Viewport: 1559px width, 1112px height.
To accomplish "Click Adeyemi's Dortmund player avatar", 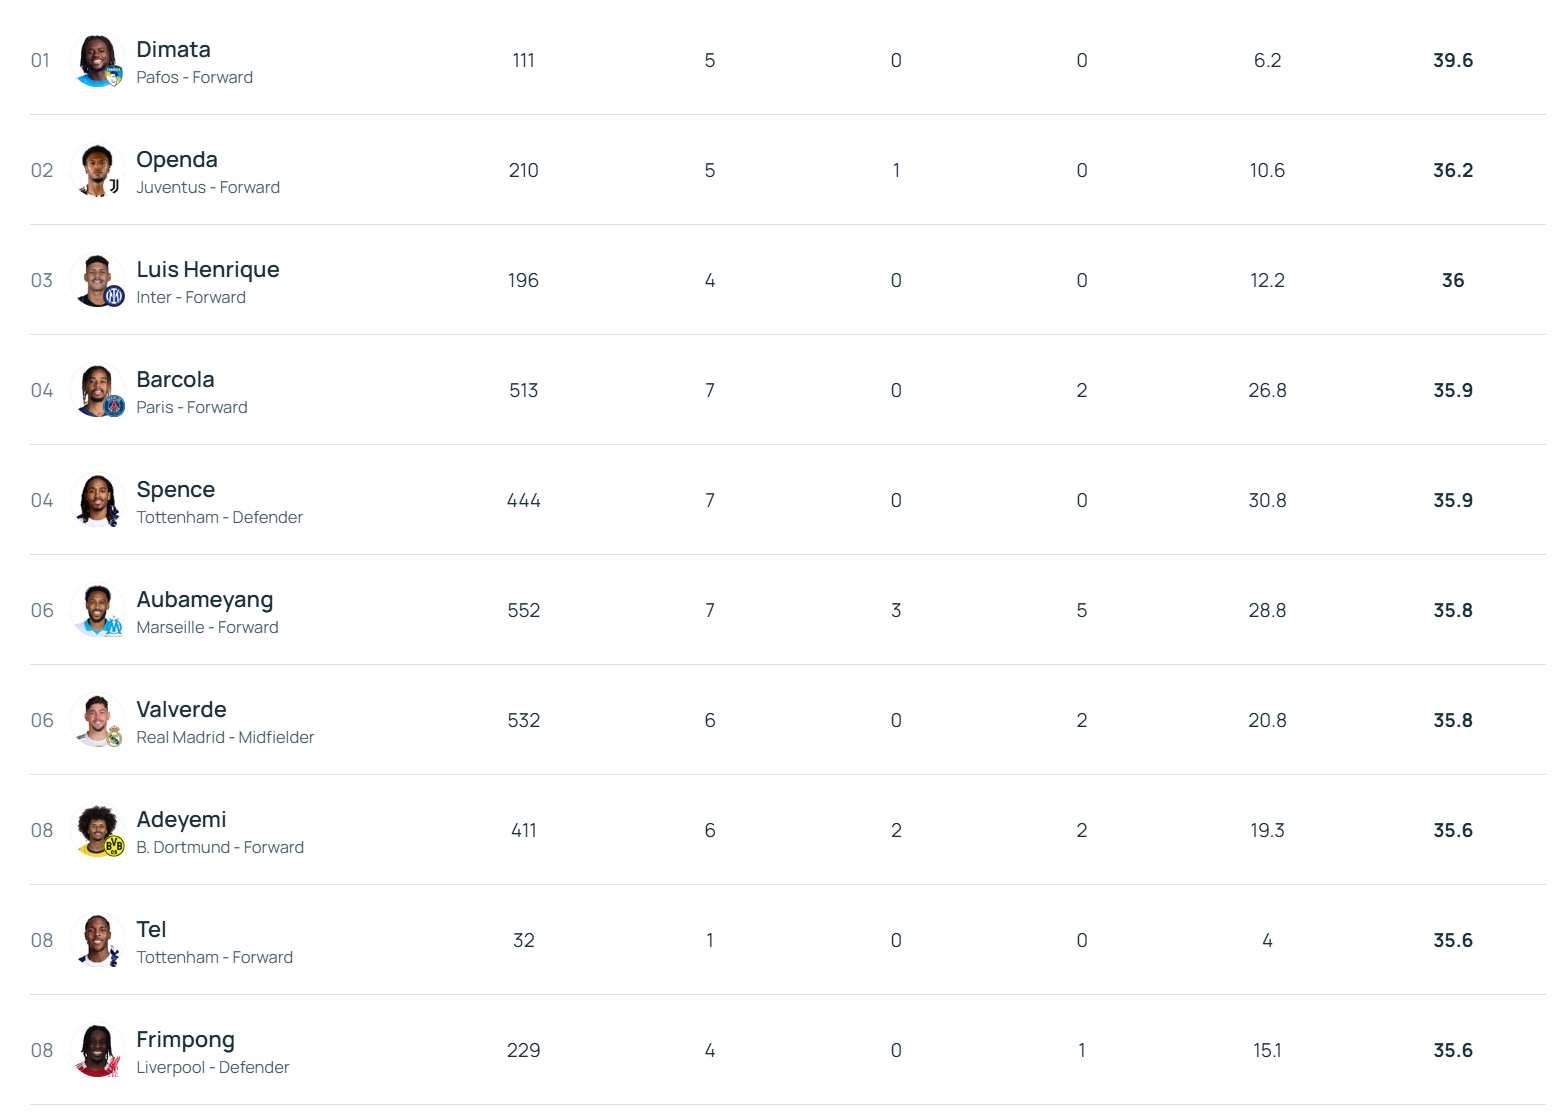I will [98, 831].
